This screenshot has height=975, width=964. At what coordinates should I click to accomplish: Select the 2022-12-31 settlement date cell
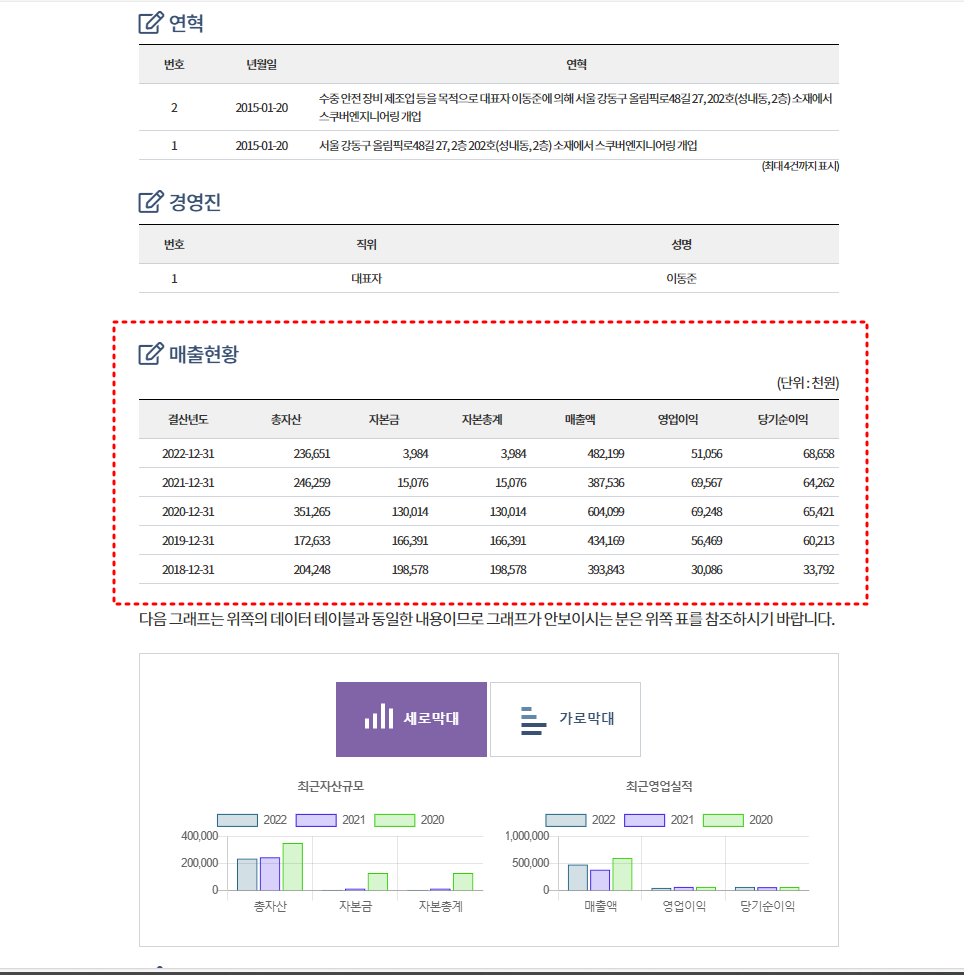pyautogui.click(x=188, y=454)
